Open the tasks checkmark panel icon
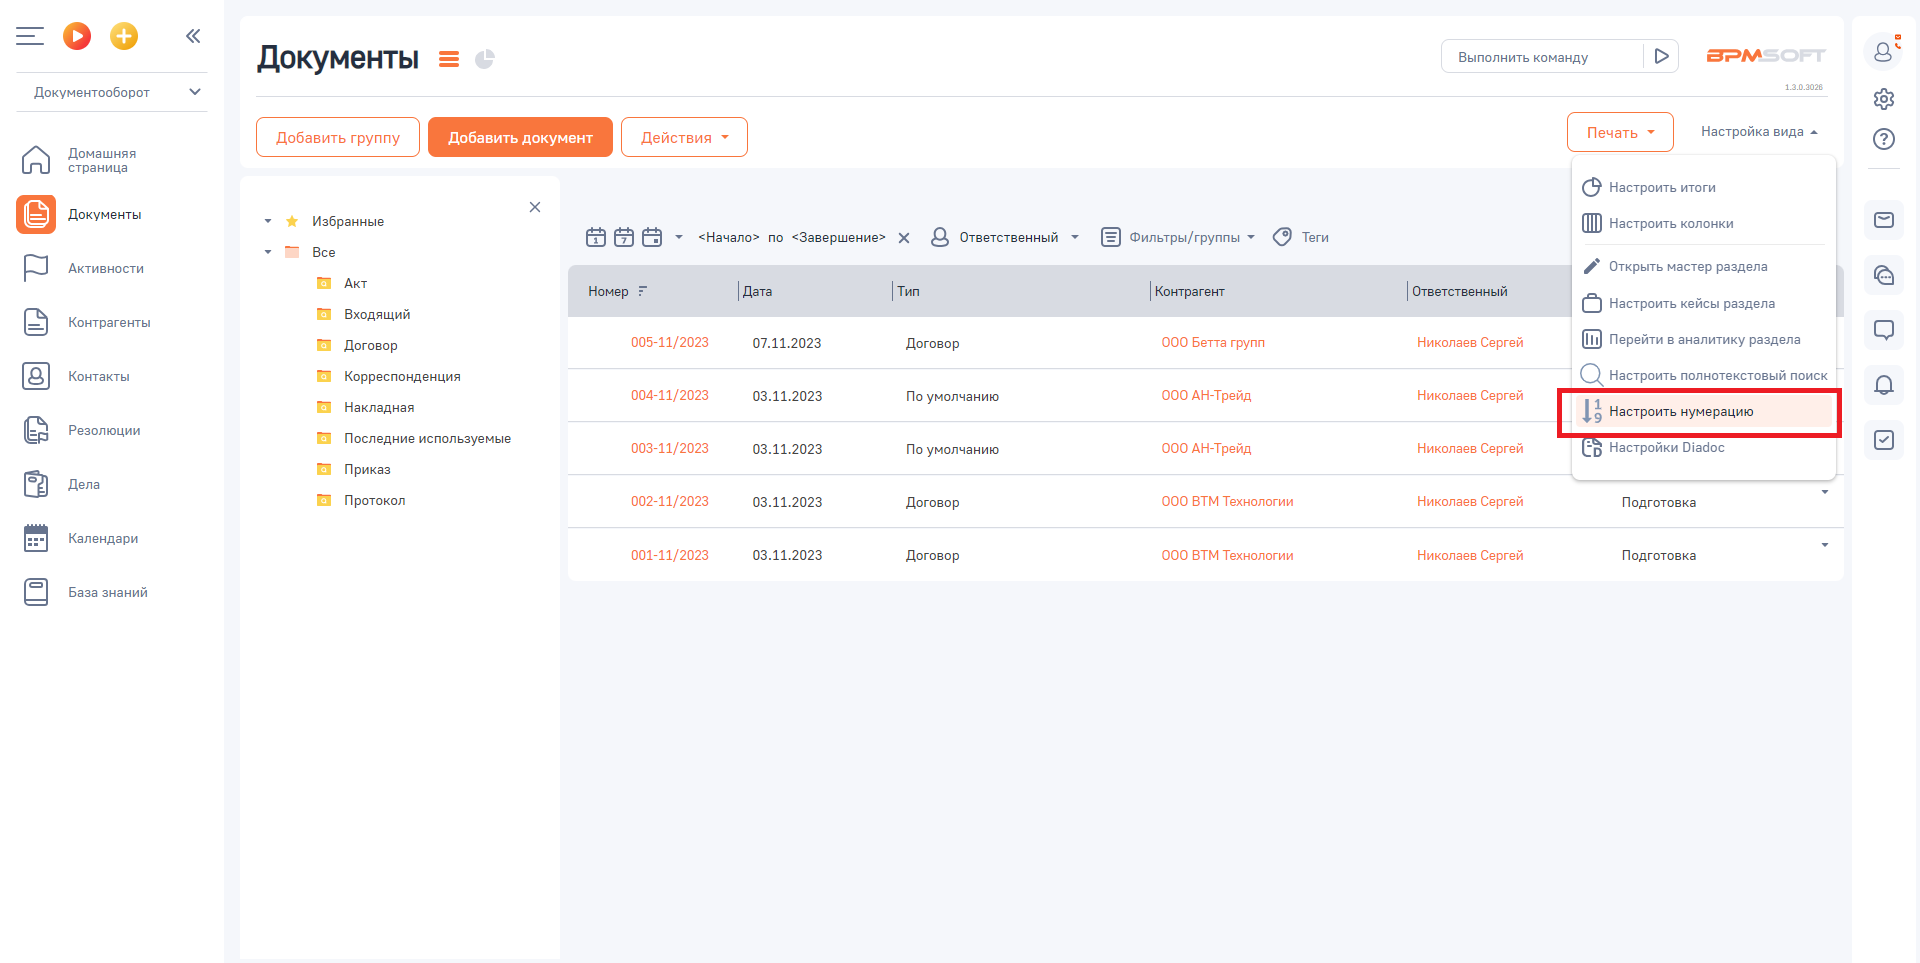The width and height of the screenshot is (1920, 963). [x=1884, y=440]
